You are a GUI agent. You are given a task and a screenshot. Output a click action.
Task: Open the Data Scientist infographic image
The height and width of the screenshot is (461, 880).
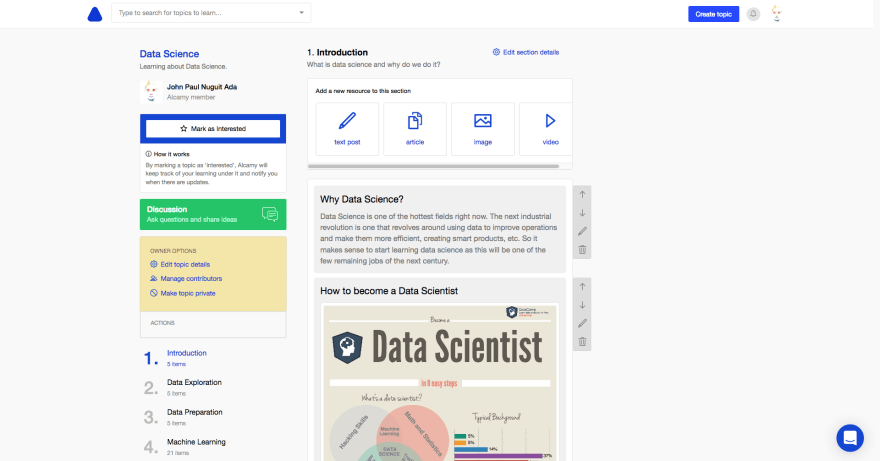tap(439, 382)
